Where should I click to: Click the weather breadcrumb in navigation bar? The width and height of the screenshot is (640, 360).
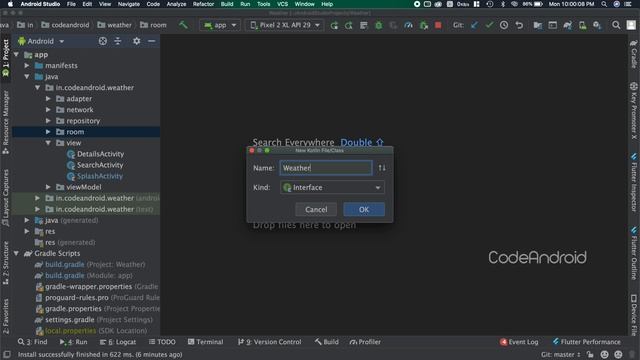[x=114, y=25]
